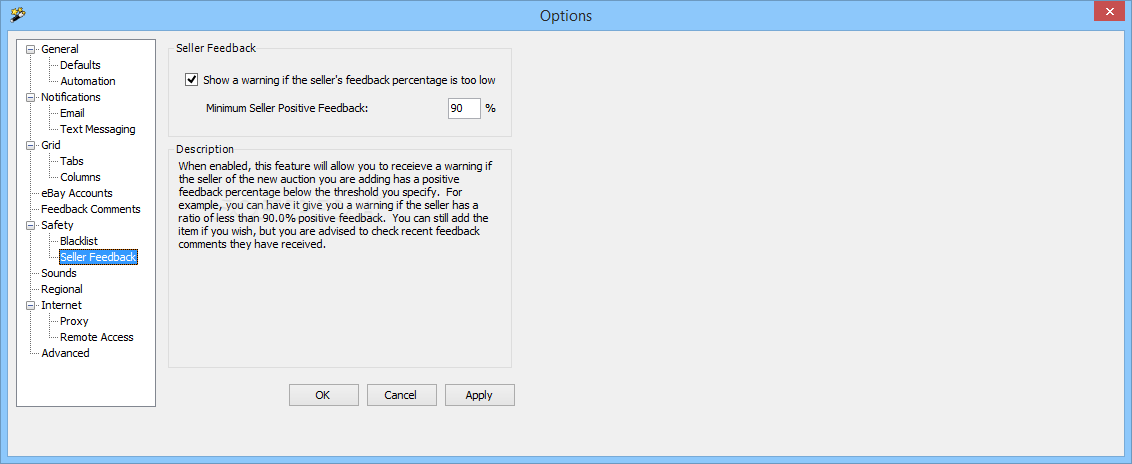The width and height of the screenshot is (1132, 464).
Task: Collapse the Grid tree node
Action: point(31,145)
